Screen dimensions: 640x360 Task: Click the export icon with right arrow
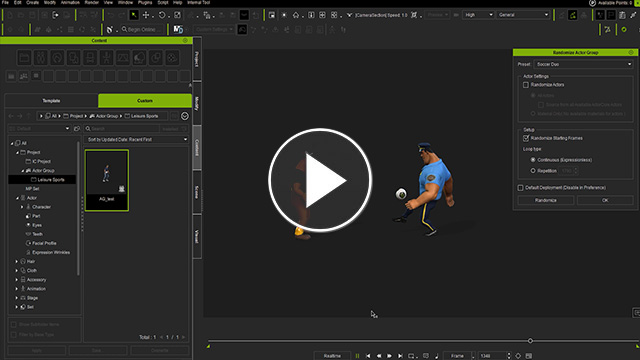click(55, 15)
